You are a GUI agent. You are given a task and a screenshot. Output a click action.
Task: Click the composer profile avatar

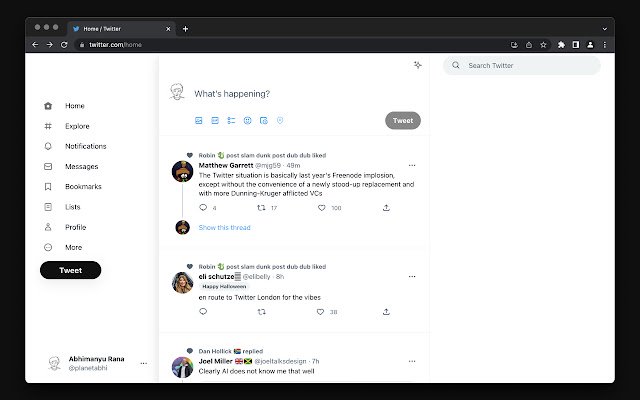point(177,92)
